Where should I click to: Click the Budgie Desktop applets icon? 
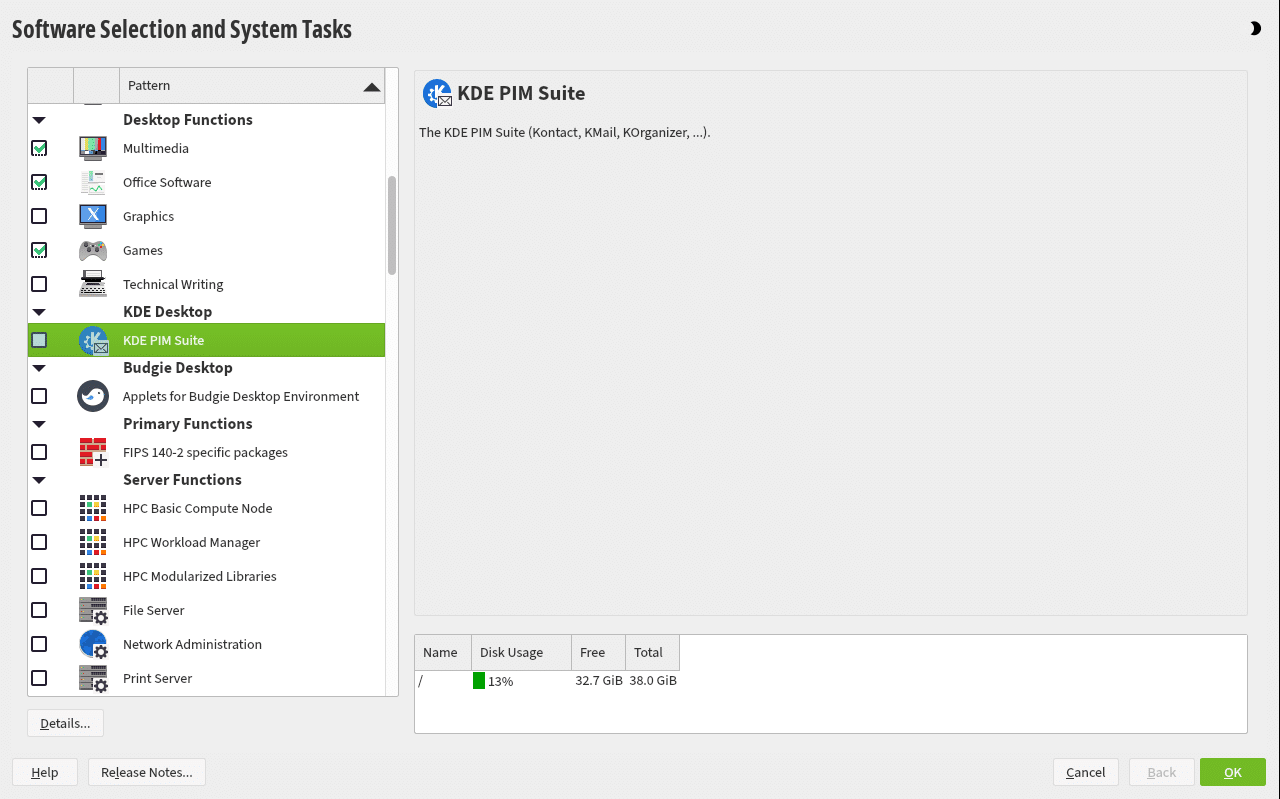click(x=93, y=396)
